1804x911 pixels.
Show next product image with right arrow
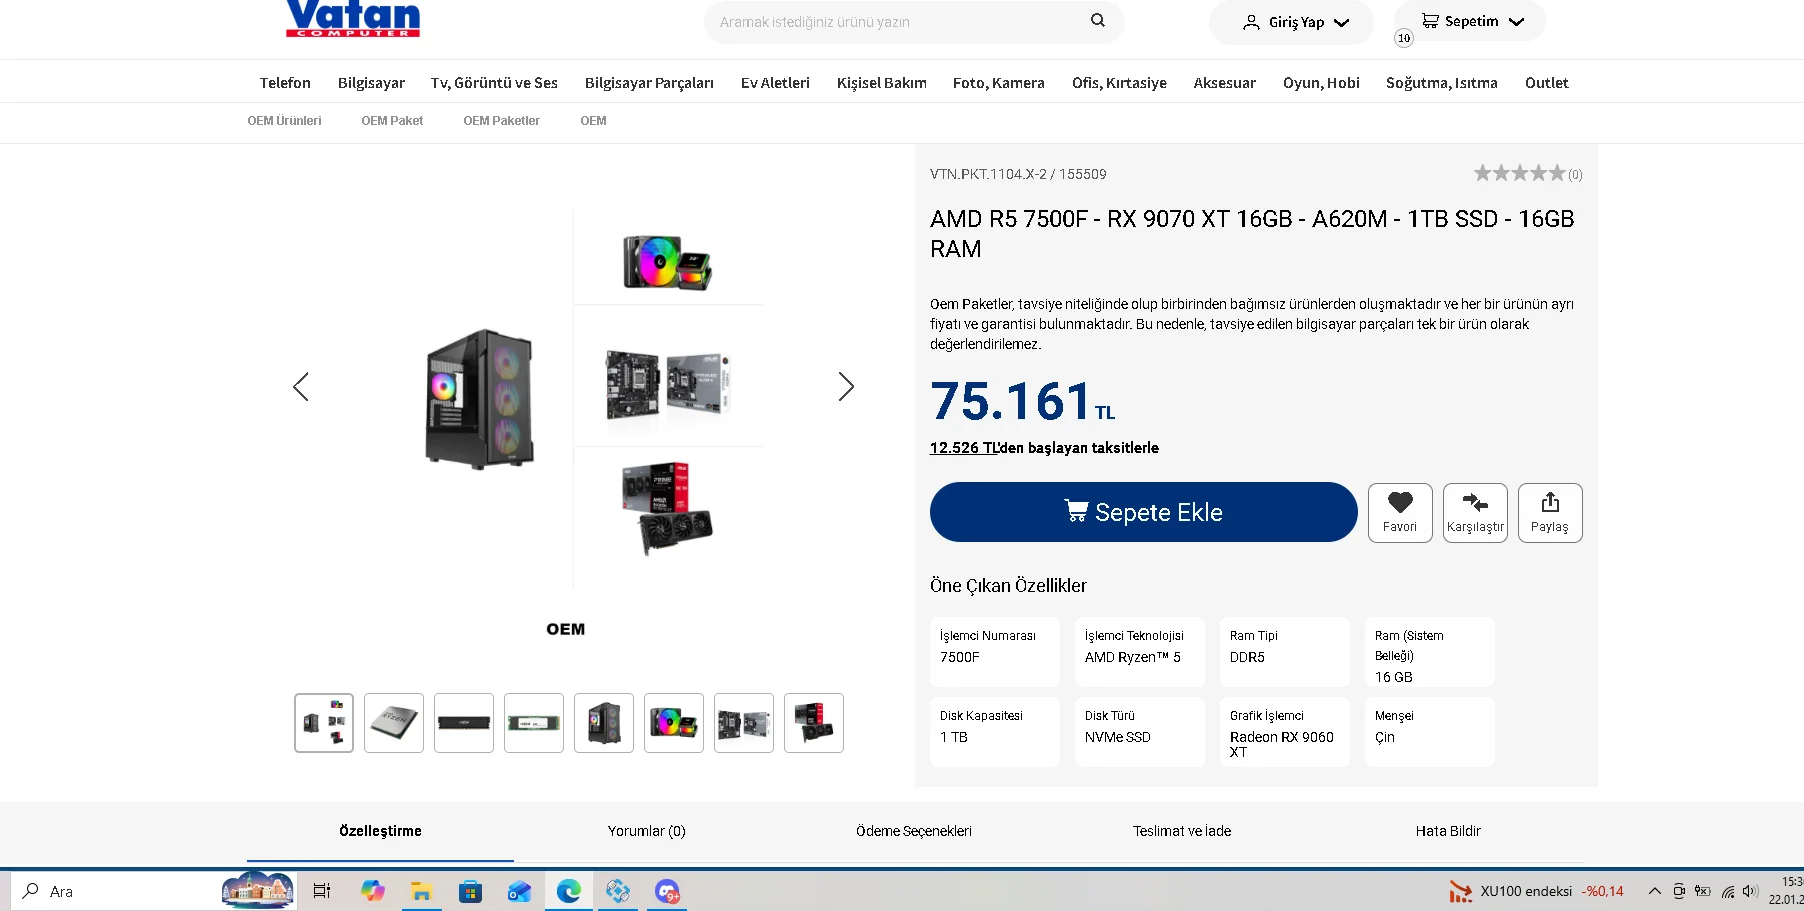click(x=846, y=387)
